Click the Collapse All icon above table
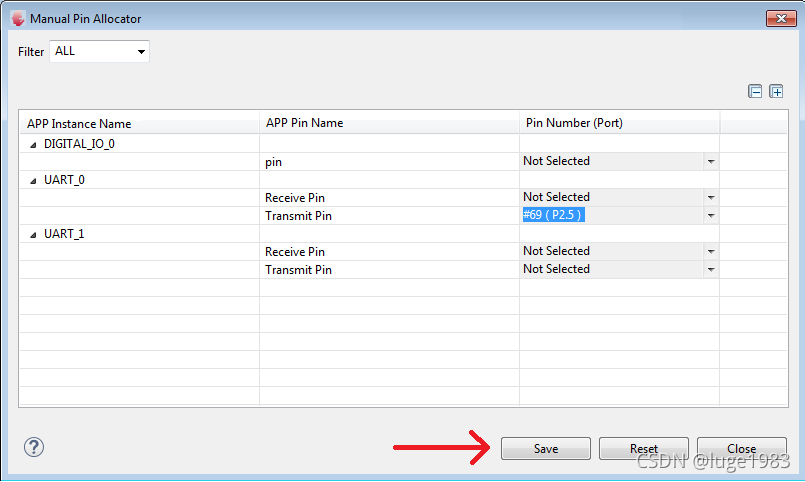The height and width of the screenshot is (482, 805). tap(755, 91)
